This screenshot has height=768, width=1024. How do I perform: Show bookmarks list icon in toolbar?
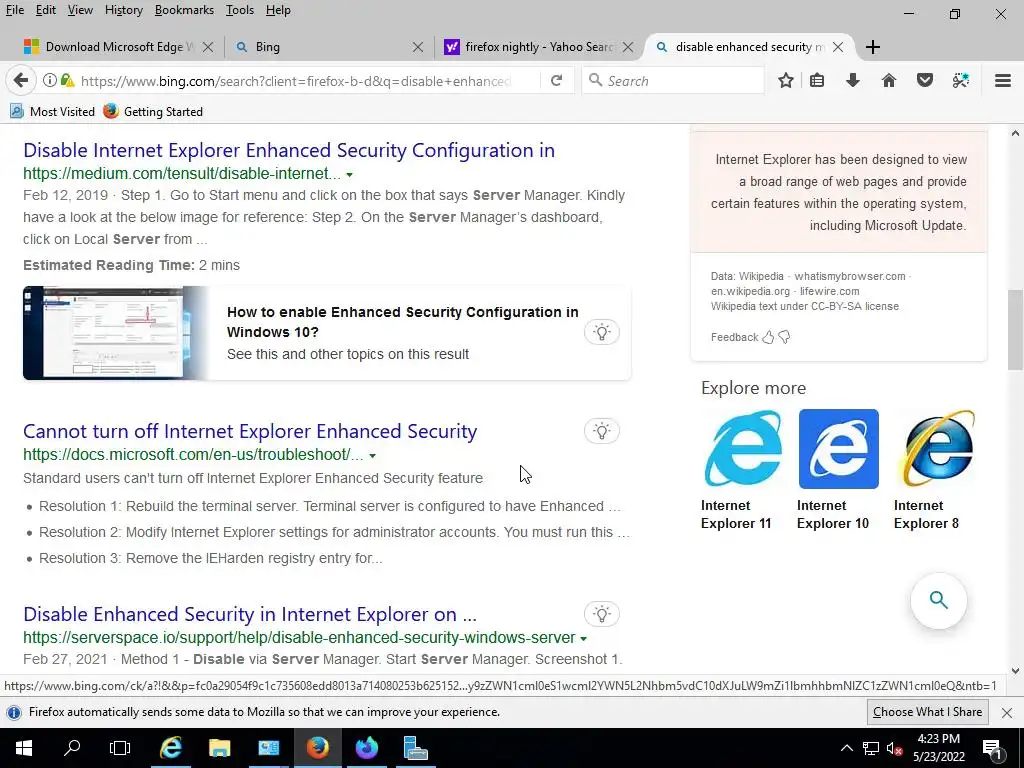click(x=817, y=80)
